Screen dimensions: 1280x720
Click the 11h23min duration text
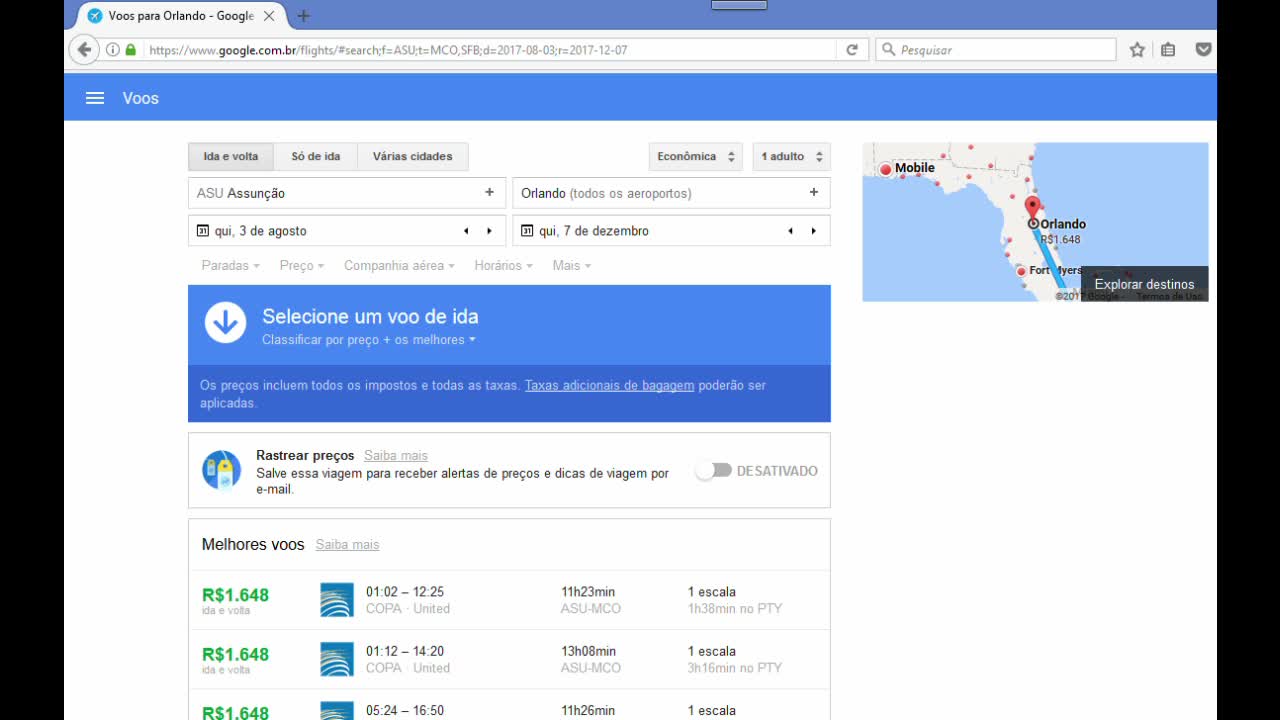pos(588,592)
